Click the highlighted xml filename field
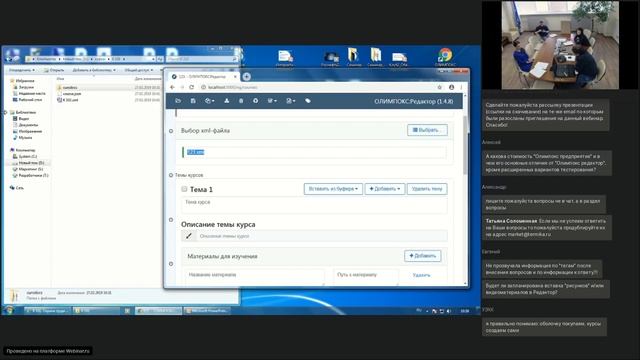 pyautogui.click(x=314, y=152)
